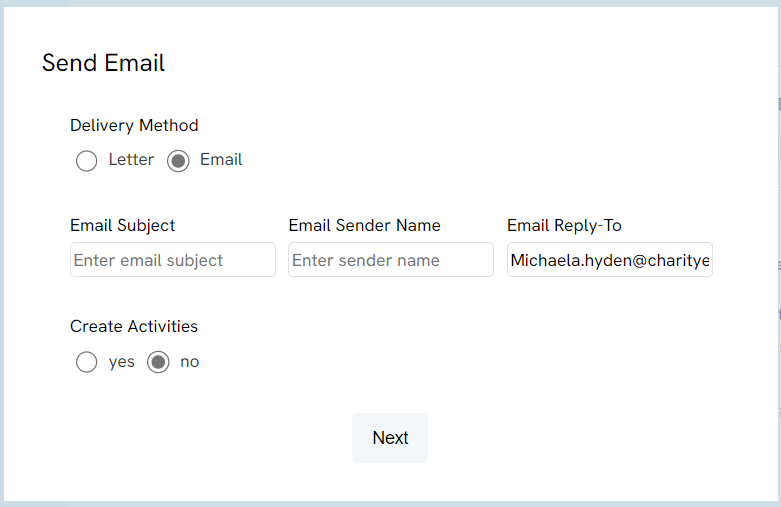Click the Delivery Method section label
Viewport: 781px width, 507px height.
tap(134, 126)
